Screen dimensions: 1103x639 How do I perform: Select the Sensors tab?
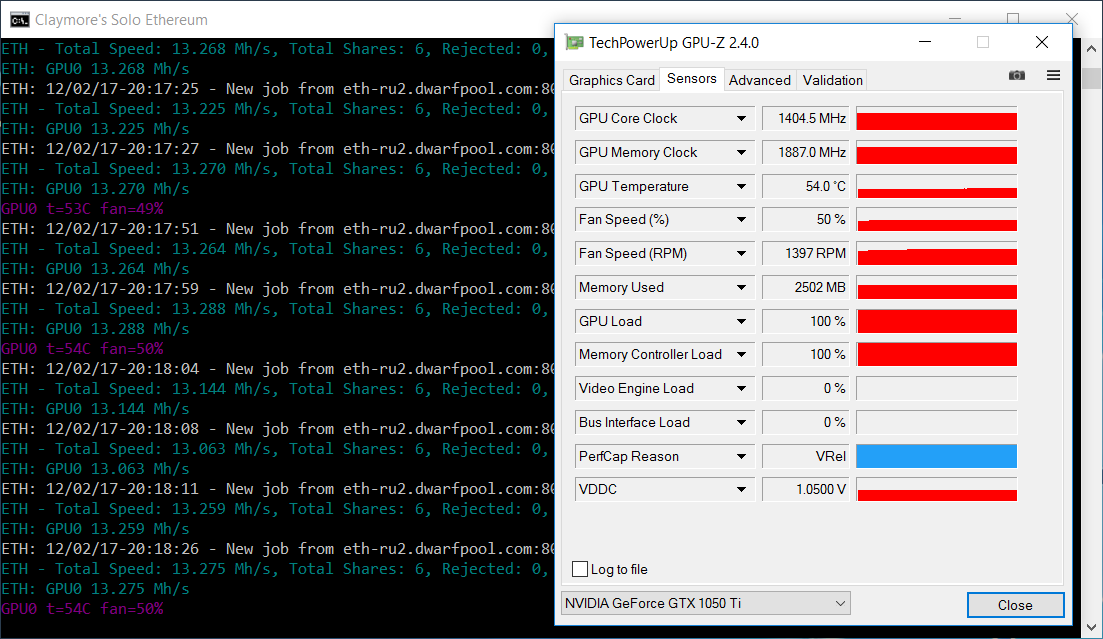691,79
